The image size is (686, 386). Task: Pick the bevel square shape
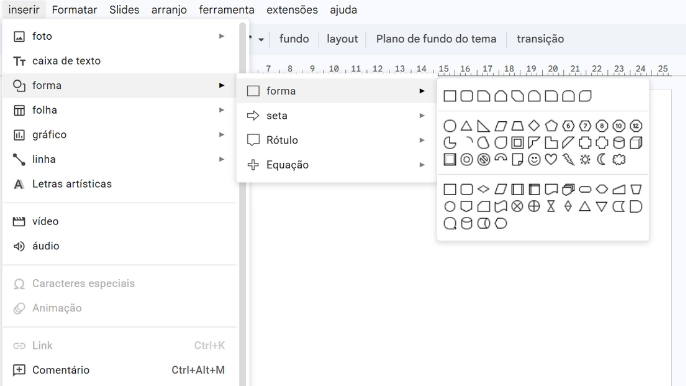point(450,160)
